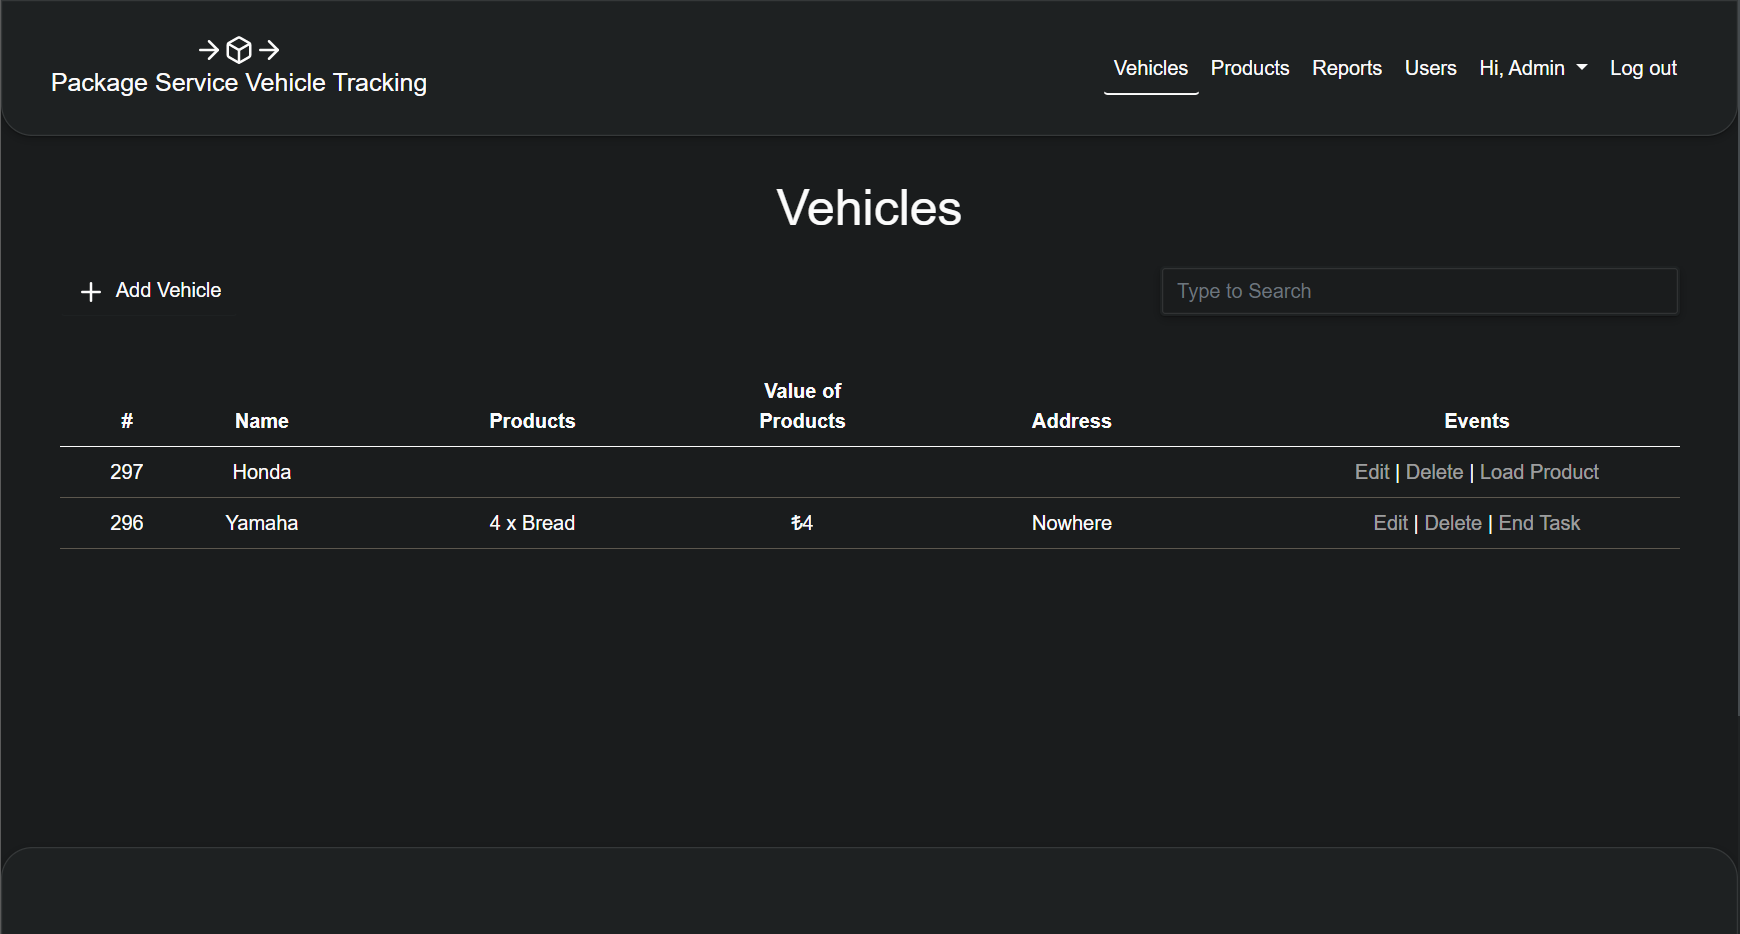Click the # column header
1740x934 pixels.
pyautogui.click(x=127, y=421)
